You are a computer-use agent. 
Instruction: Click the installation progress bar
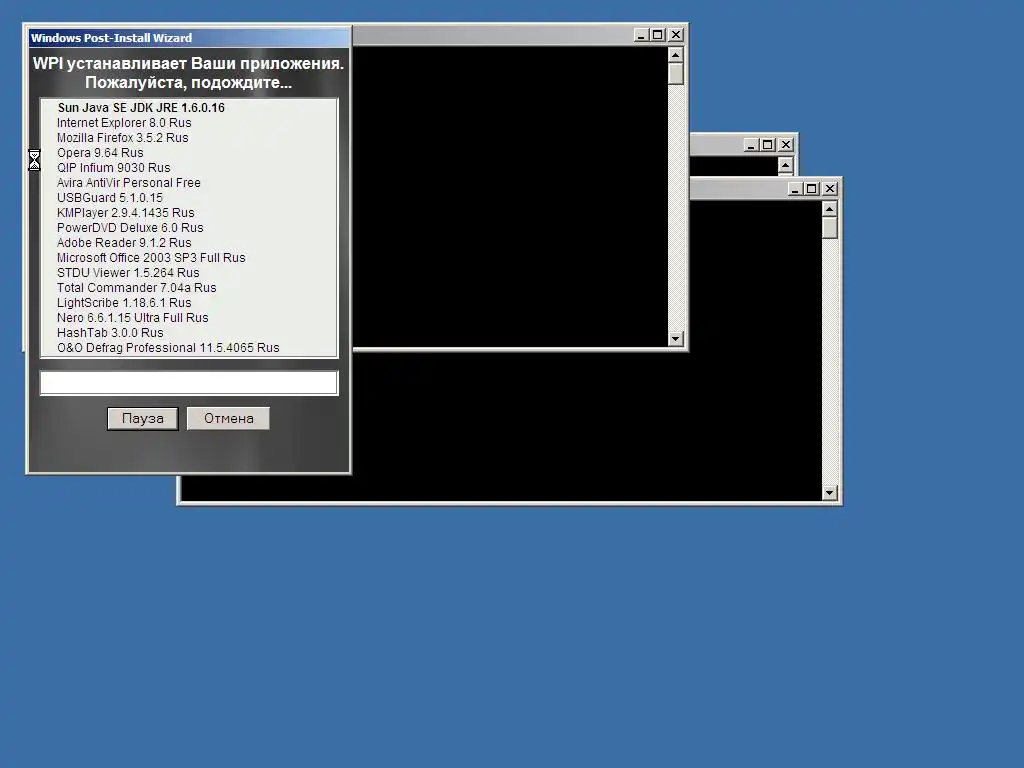point(189,383)
